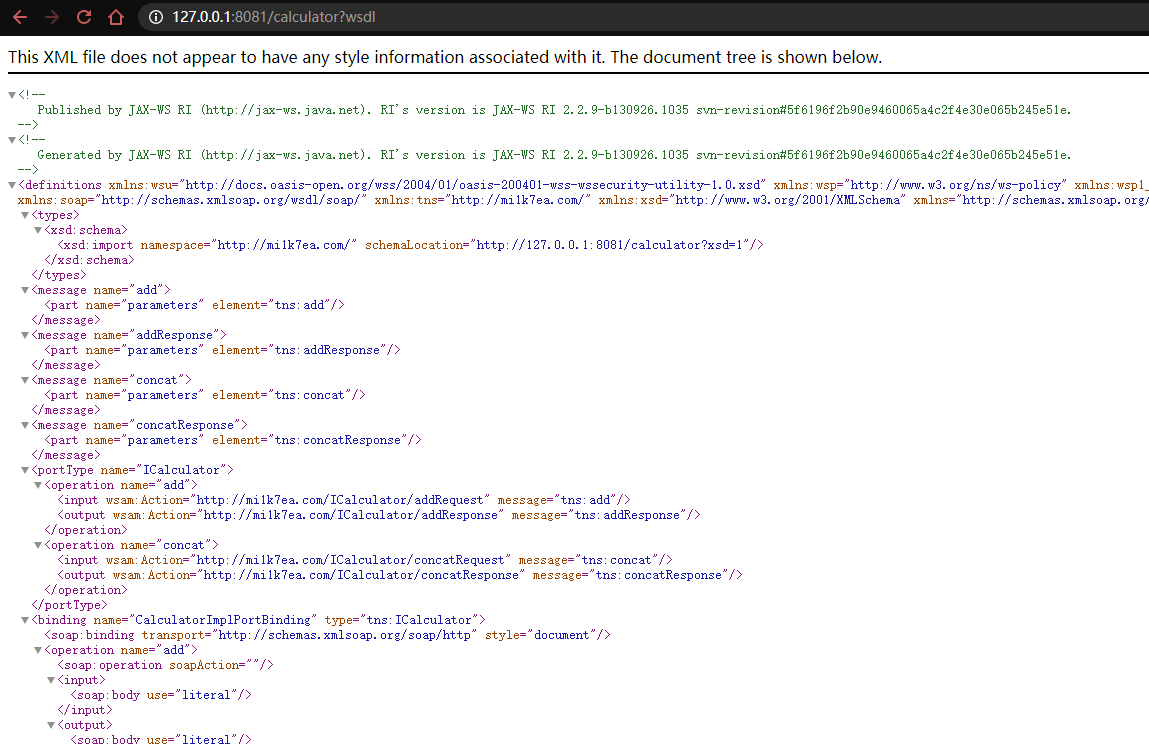Image resolution: width=1149 pixels, height=744 pixels.
Task: Collapse the first XML comment block
Action: coord(12,95)
